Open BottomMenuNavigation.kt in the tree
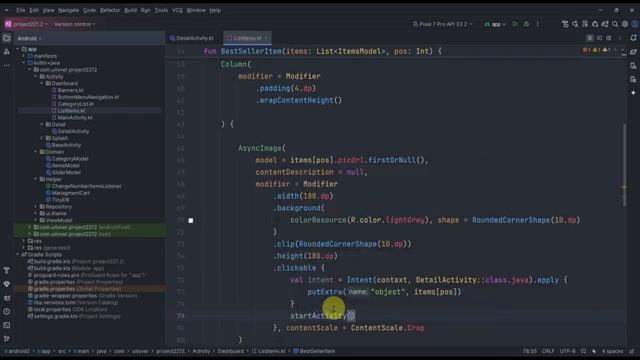Screen dimensions: 640x360 click(88, 97)
